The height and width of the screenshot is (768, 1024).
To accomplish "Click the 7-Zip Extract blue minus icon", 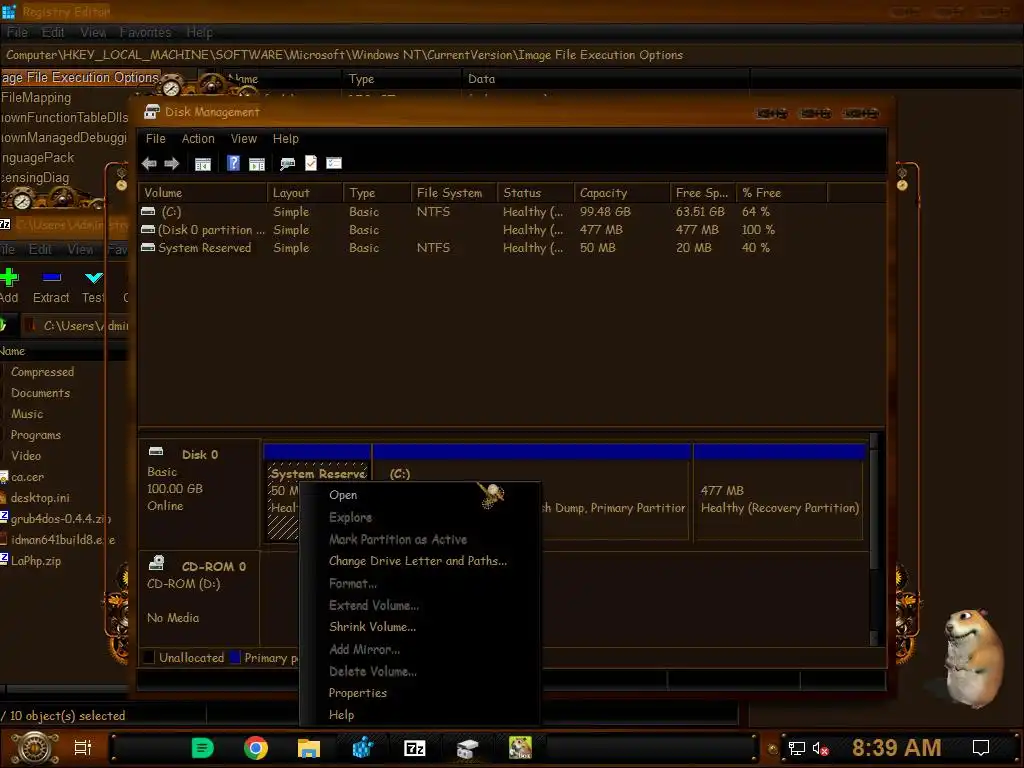I will pos(52,278).
